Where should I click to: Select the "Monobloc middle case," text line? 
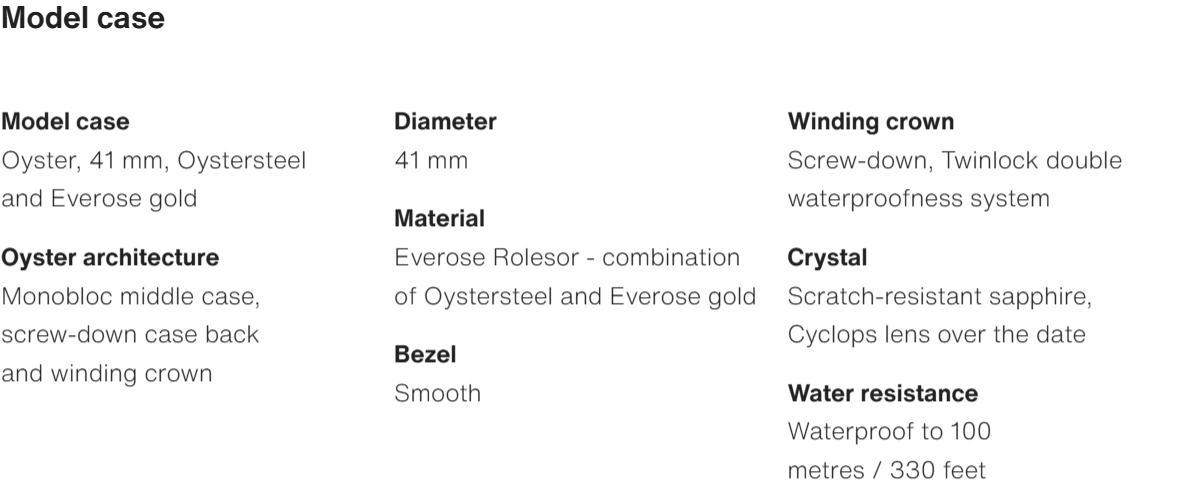click(x=130, y=296)
